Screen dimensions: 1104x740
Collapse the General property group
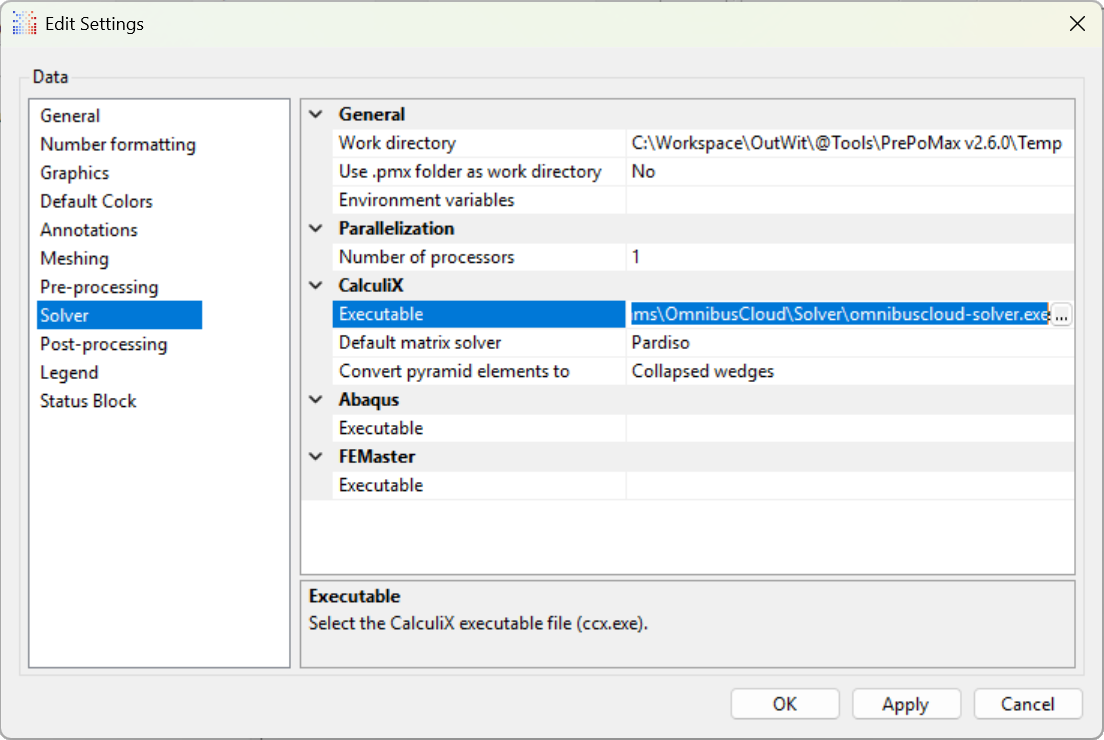[316, 114]
